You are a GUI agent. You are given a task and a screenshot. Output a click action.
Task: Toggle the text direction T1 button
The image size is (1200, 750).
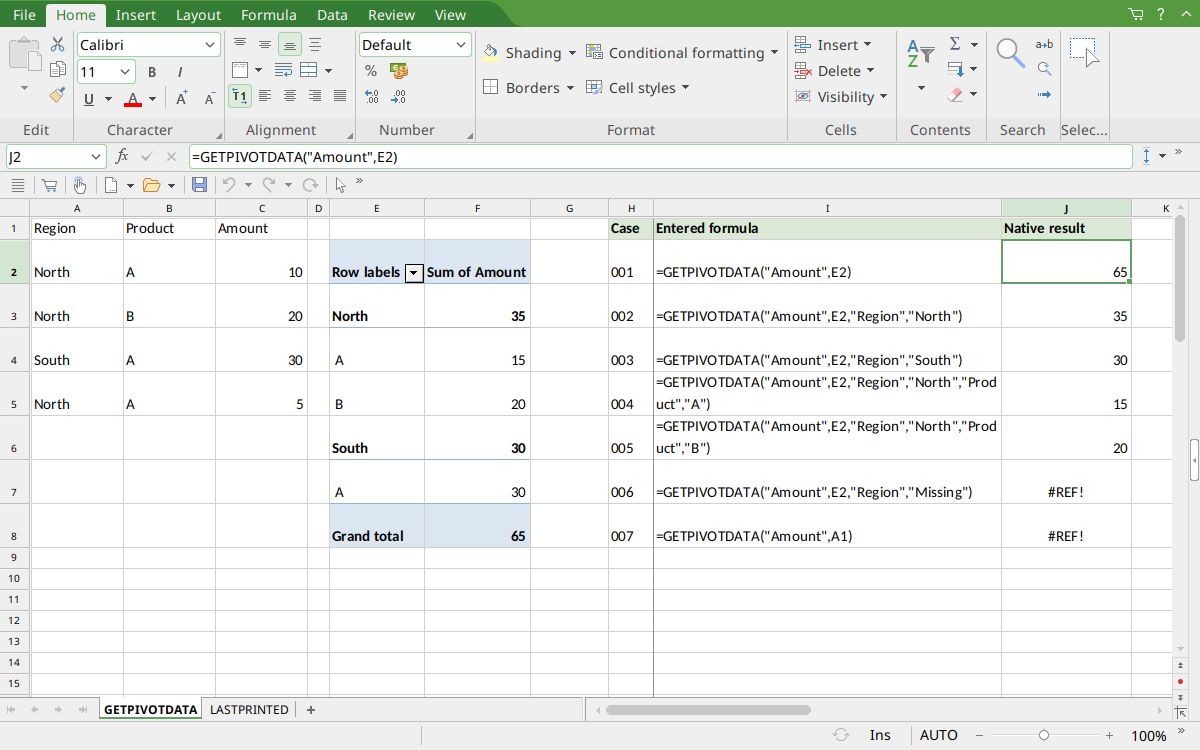pos(239,97)
